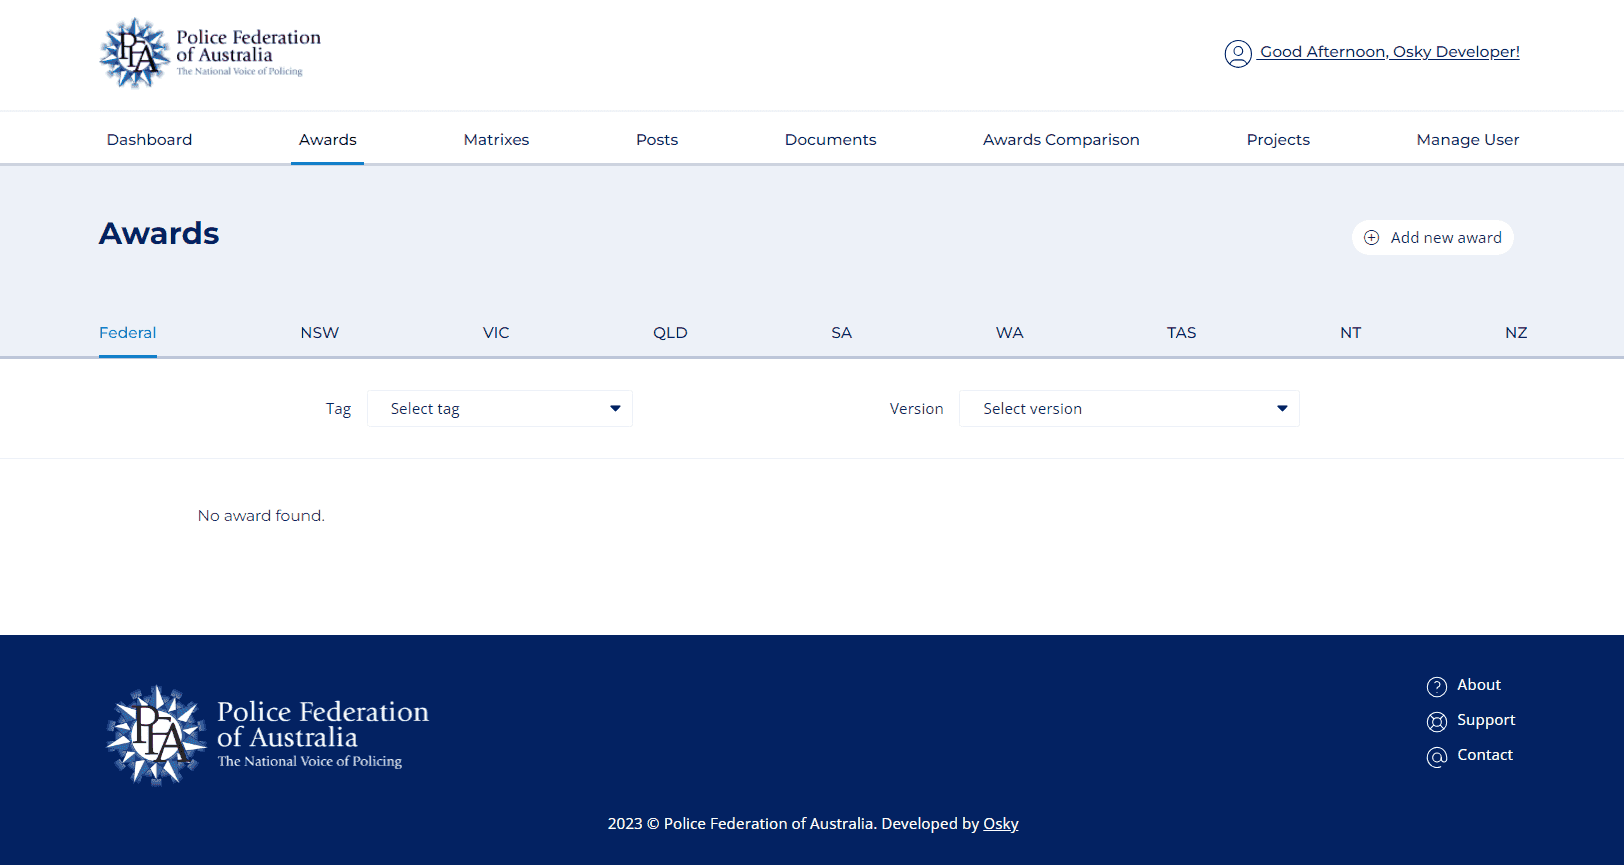Image resolution: width=1624 pixels, height=865 pixels.
Task: Click the plus icon for adding award
Action: click(1372, 238)
